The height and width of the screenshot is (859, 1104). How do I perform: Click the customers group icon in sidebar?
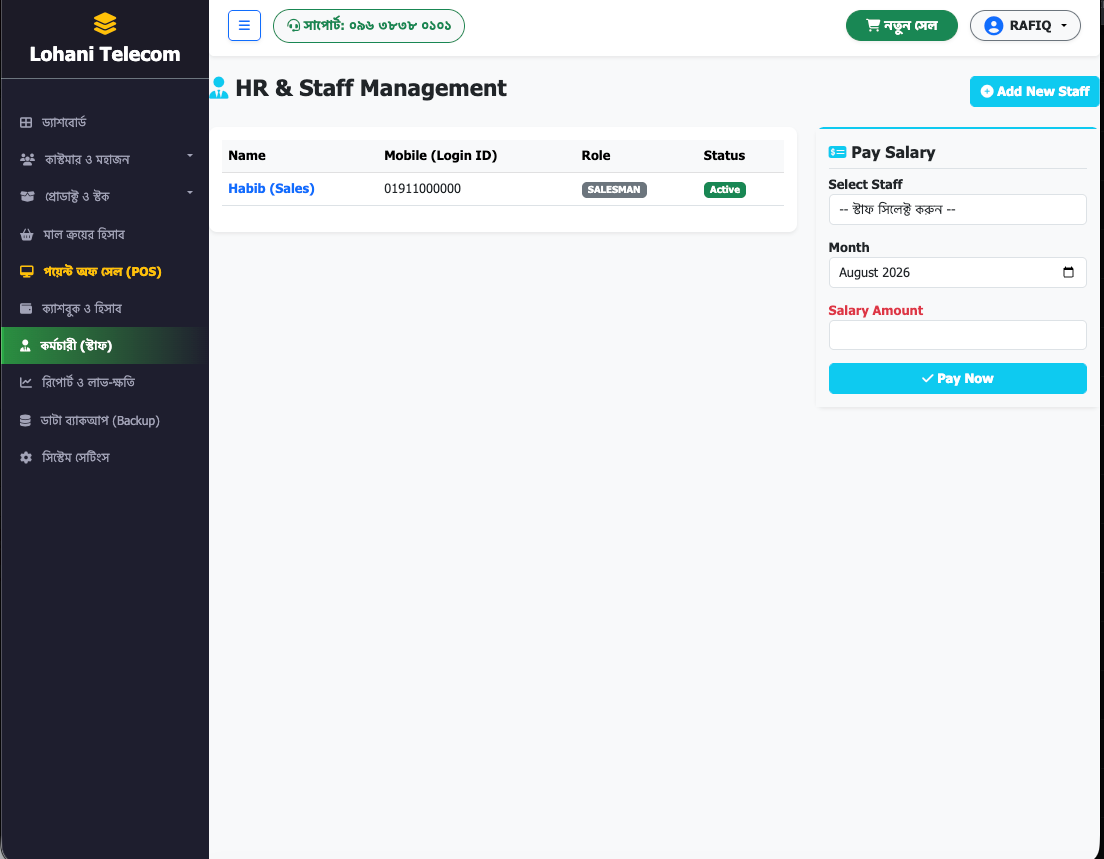coord(27,159)
